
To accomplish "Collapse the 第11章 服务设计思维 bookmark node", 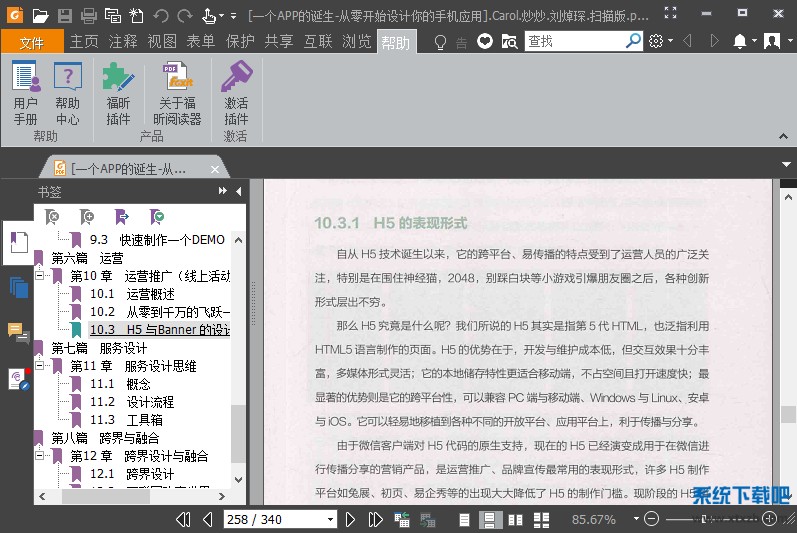I will tap(40, 366).
